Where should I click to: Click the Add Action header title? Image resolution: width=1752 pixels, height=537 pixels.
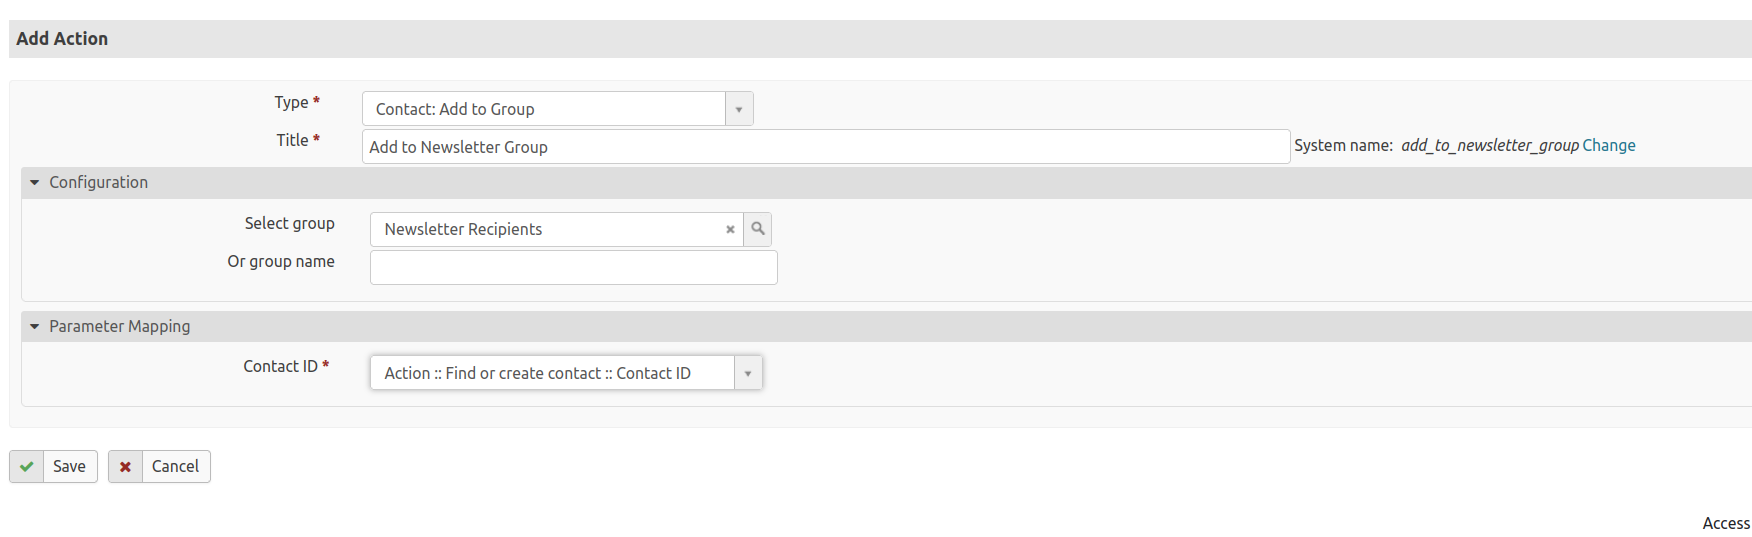pyautogui.click(x=62, y=39)
